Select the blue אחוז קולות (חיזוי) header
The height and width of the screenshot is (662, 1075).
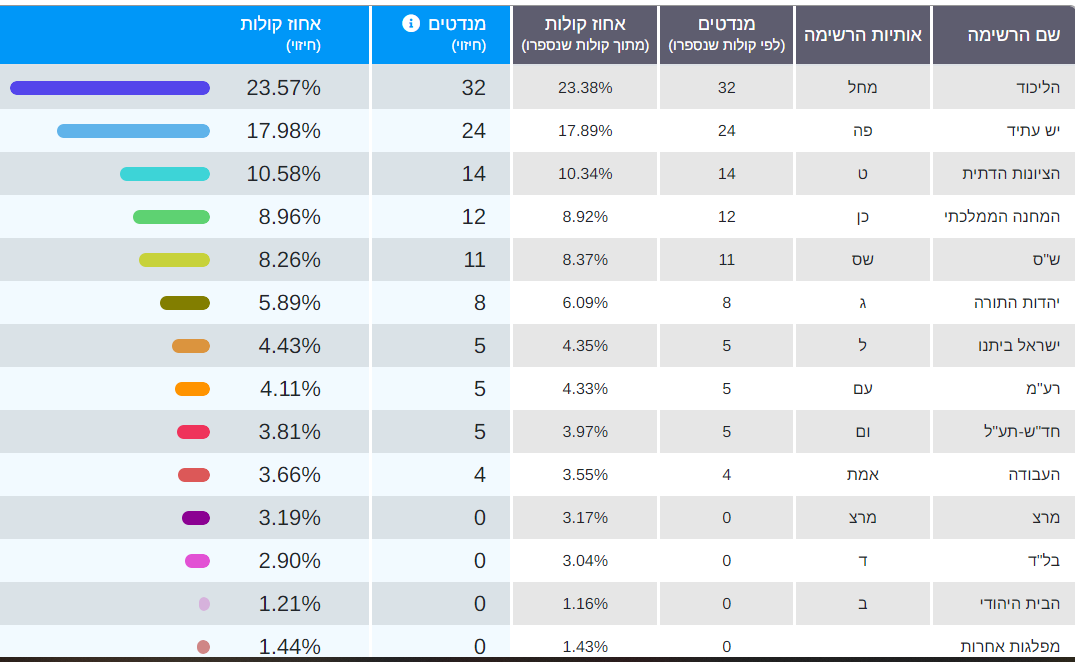[280, 33]
